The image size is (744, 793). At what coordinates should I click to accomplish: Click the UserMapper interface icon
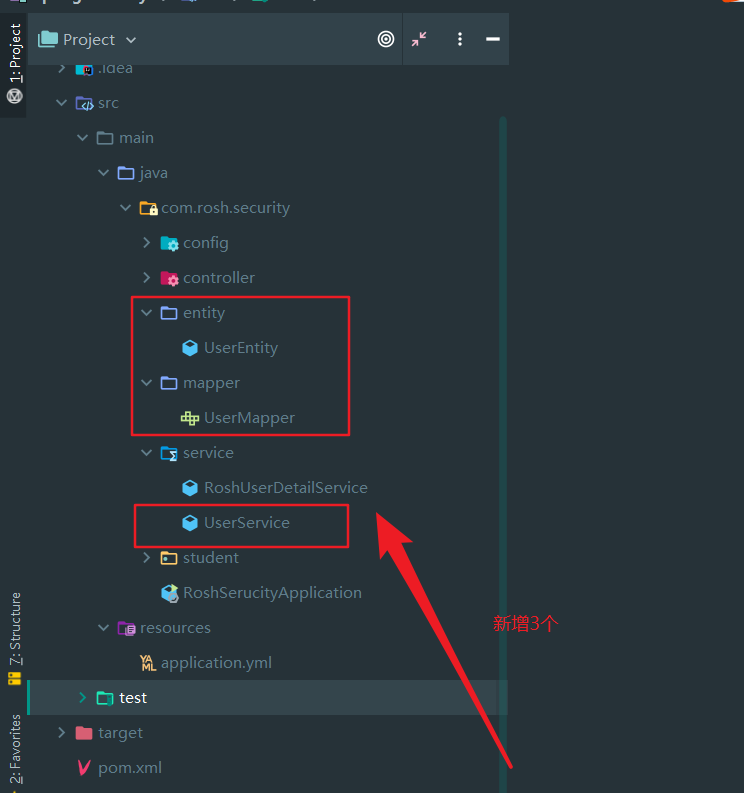[x=190, y=418]
